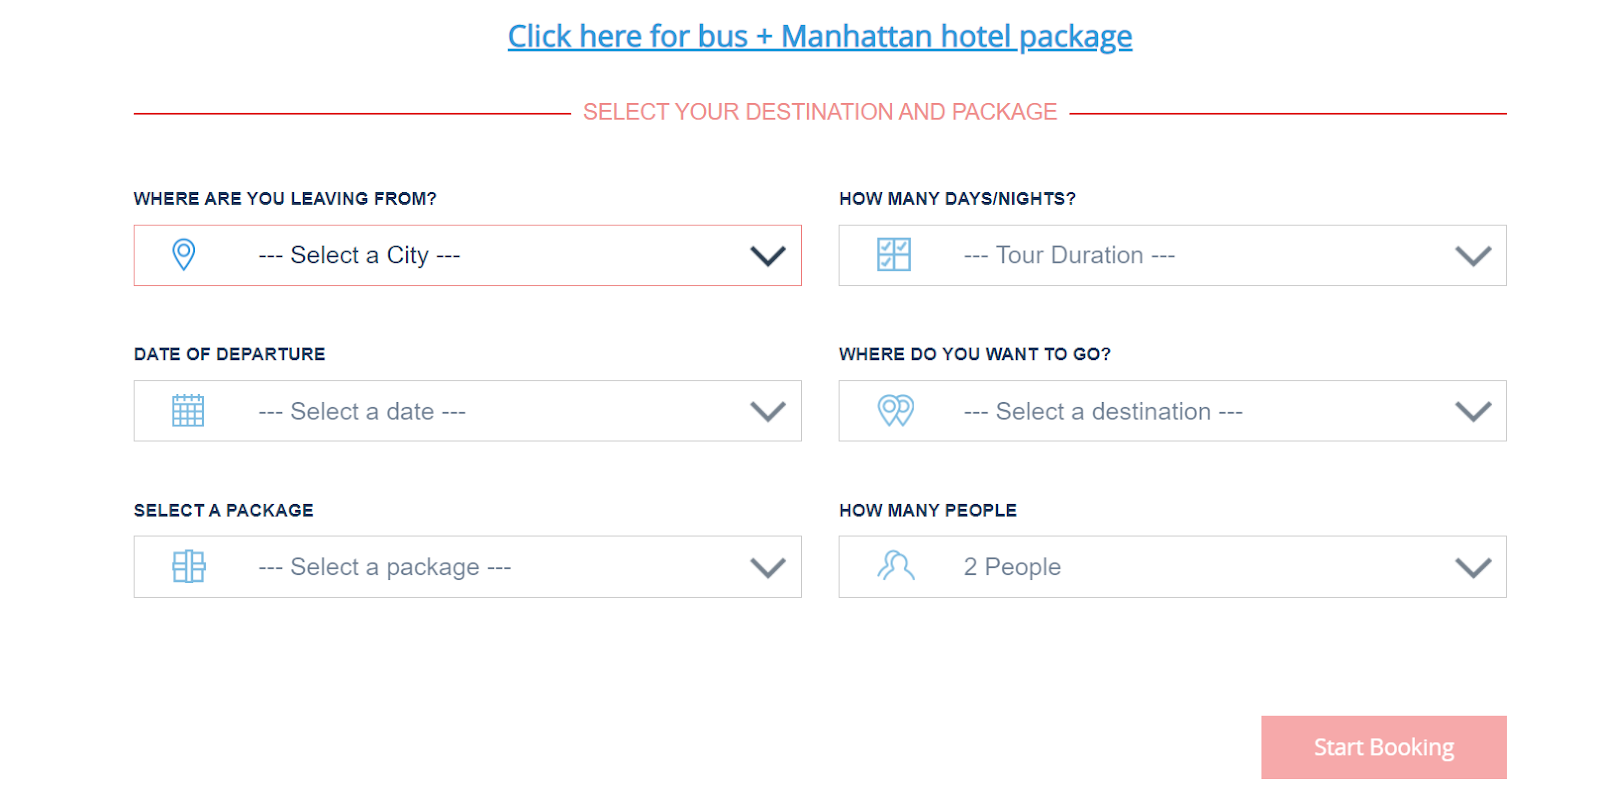Viewport: 1600px width, 786px height.
Task: Expand the 2 People chevron arrow
Action: point(1474,568)
